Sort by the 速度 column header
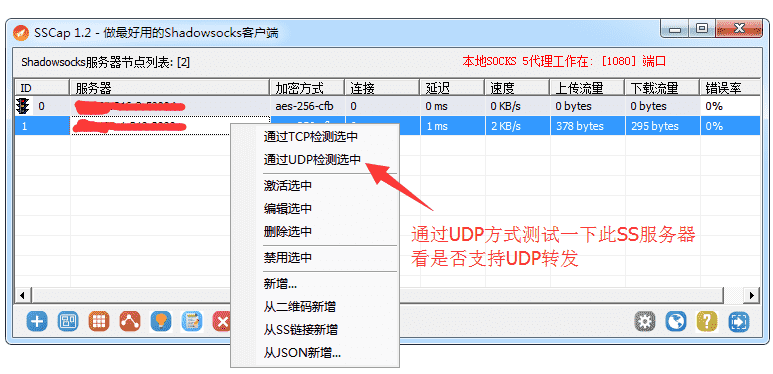The image size is (773, 374). (517, 88)
